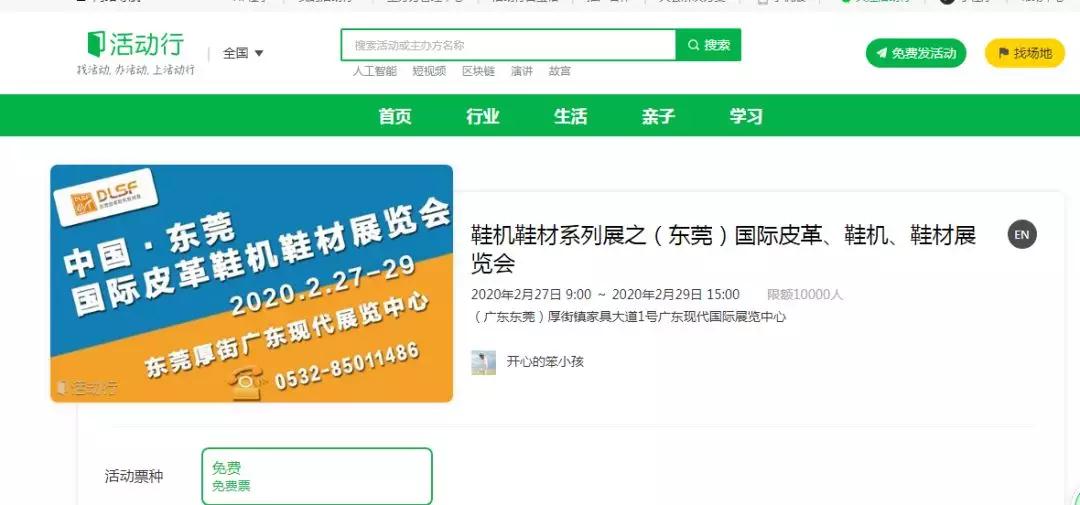Focus the event search input field
The image size is (1080, 505).
pos(508,45)
